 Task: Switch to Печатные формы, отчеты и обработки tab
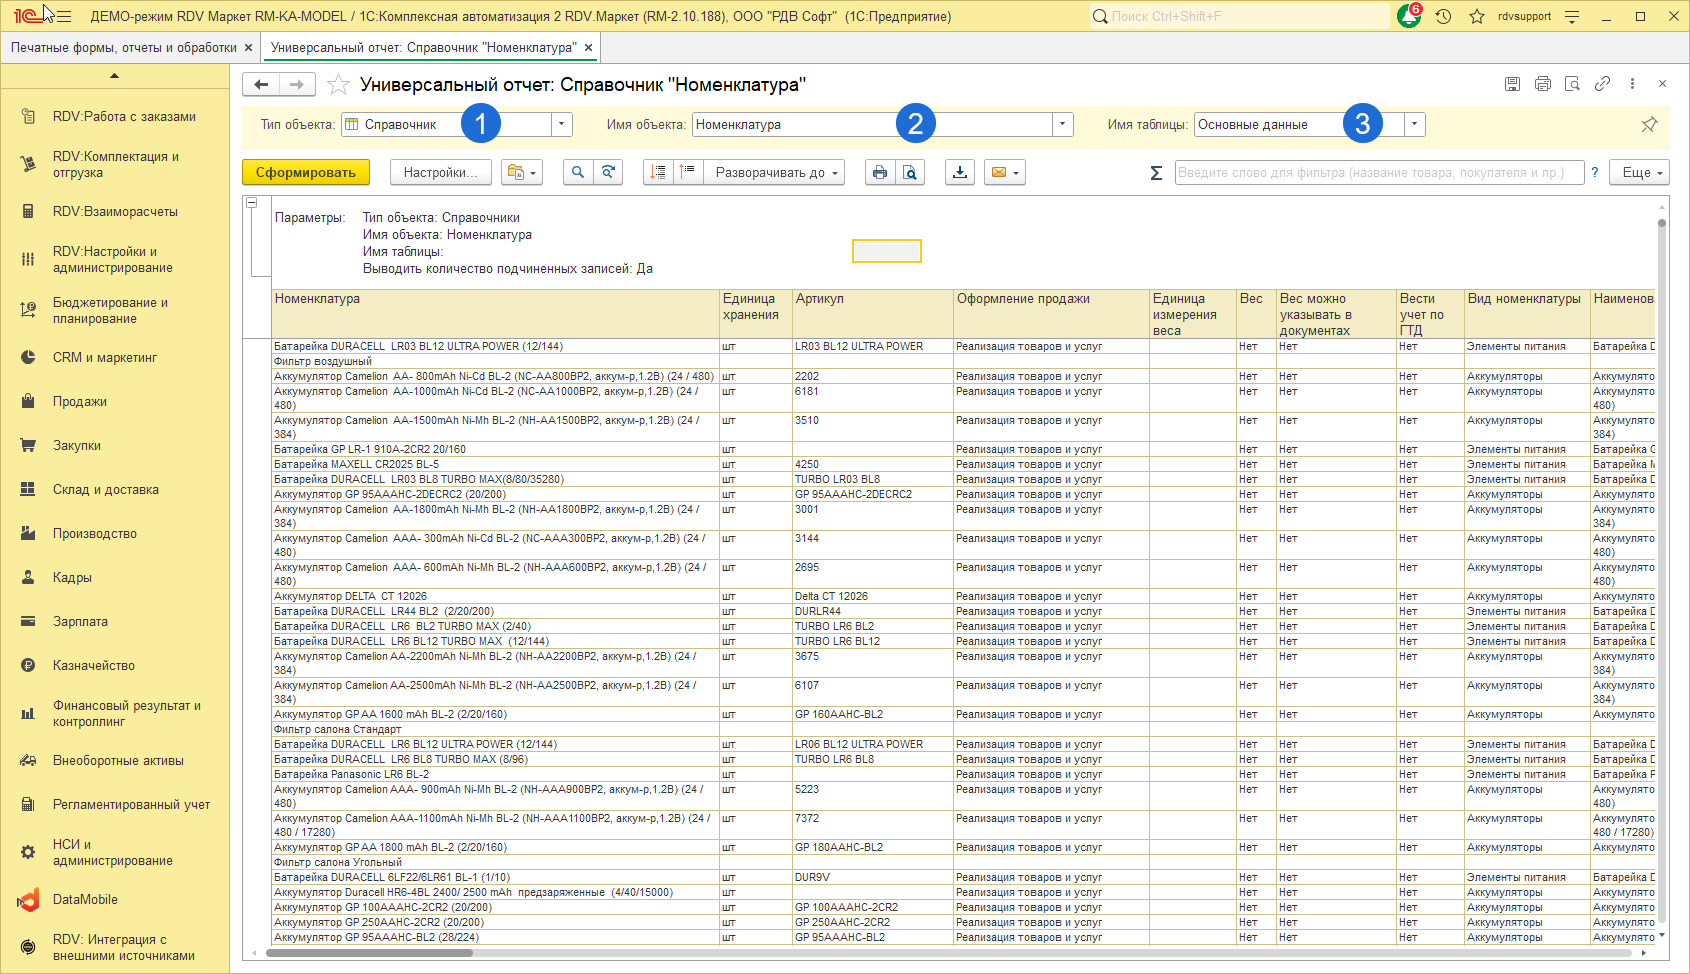tap(123, 47)
